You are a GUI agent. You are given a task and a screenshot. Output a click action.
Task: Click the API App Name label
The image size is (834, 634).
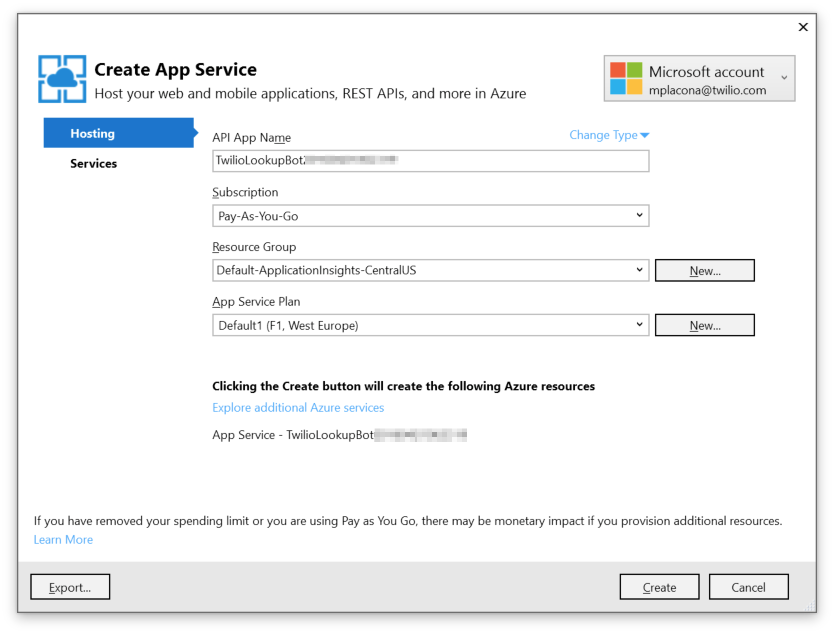pyautogui.click(x=252, y=138)
